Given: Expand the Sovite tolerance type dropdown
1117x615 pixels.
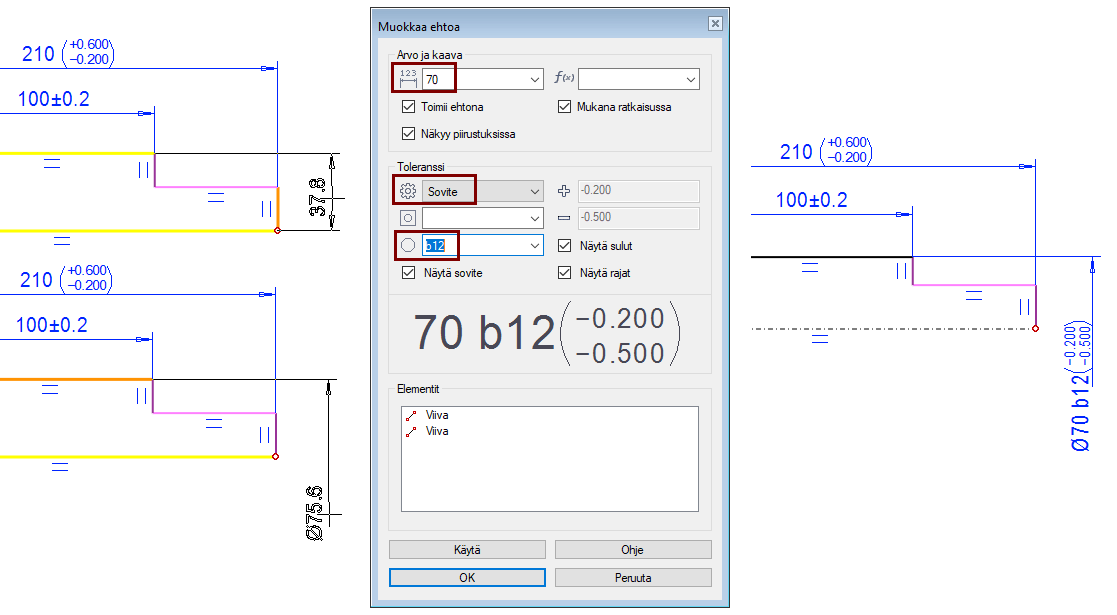Looking at the screenshot, I should click(x=534, y=191).
